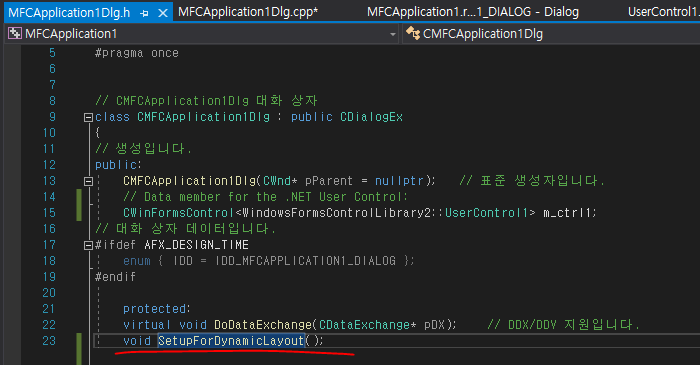
Task: Click the protected: keyword on line 21
Action: (157, 309)
